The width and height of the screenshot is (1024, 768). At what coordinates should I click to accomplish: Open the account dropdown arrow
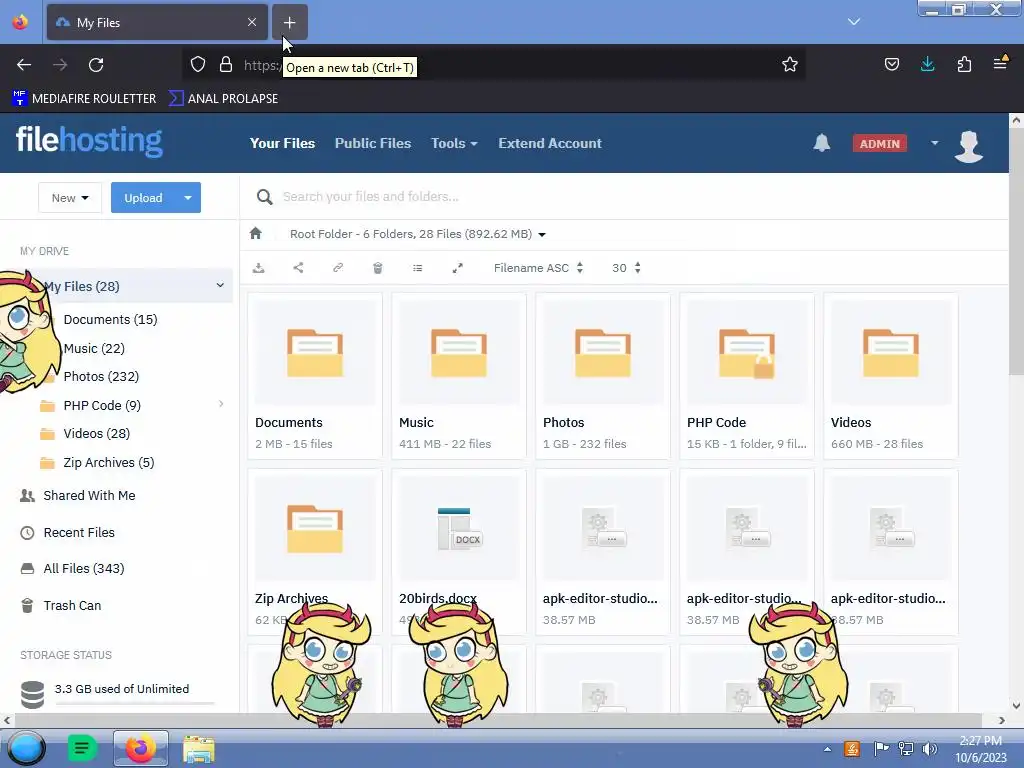935,143
